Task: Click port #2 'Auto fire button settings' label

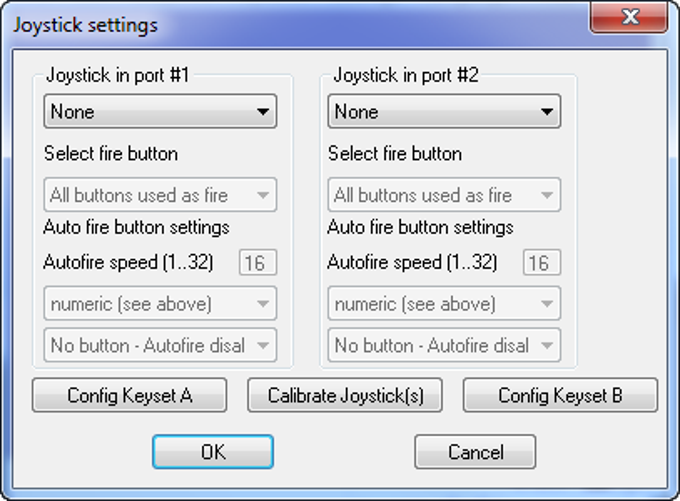Action: tap(420, 227)
